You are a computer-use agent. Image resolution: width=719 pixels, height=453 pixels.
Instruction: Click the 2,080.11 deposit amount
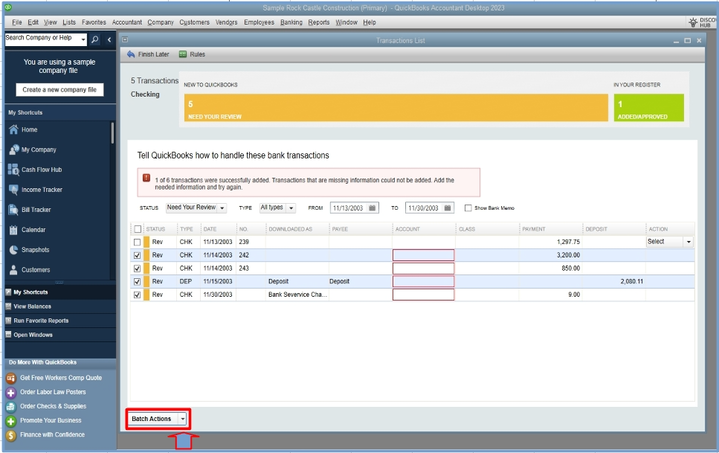[x=632, y=282]
